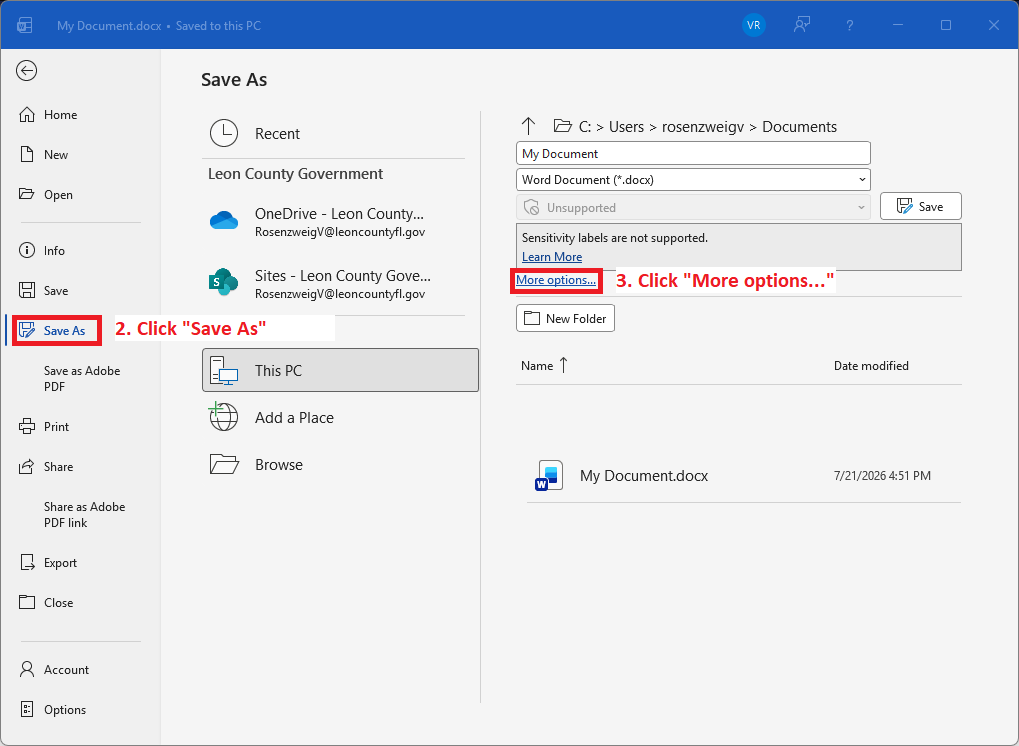
Task: Click the 7/21/2026 4:51 PM date
Action: pos(882,476)
